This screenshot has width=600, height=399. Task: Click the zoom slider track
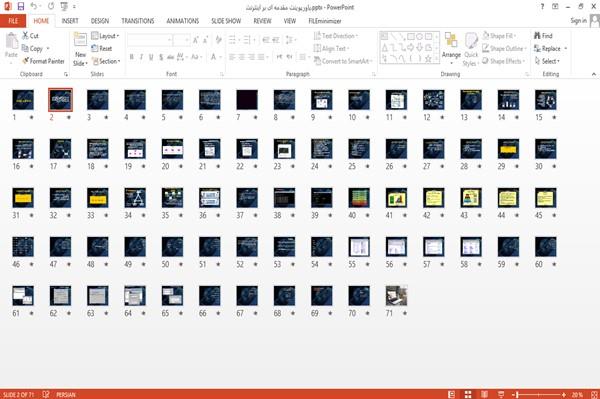[x=540, y=394]
